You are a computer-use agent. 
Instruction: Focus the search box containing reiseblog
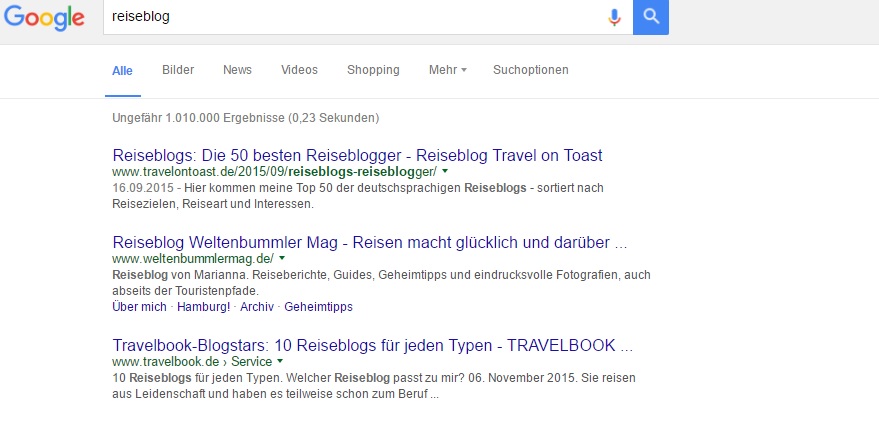coord(368,17)
